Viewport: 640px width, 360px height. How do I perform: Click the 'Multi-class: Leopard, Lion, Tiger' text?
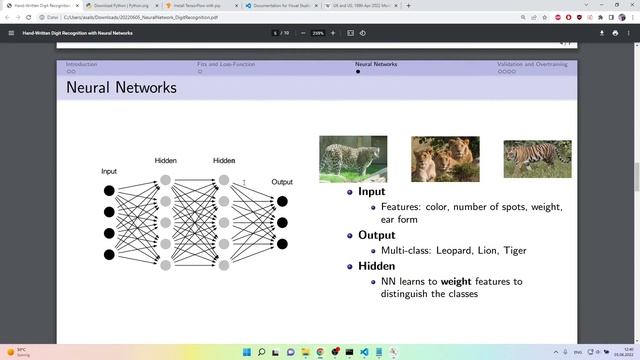click(453, 250)
